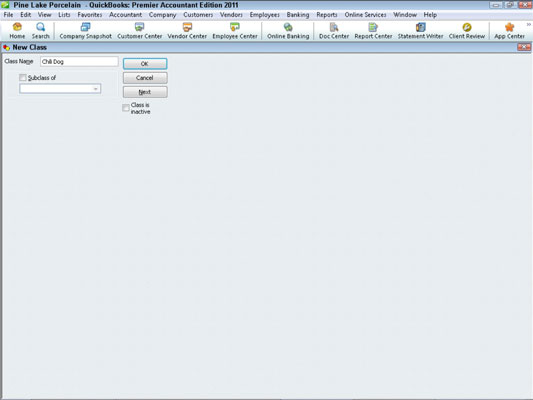Enable the Subclass of checkbox
This screenshot has width=533, height=400.
pos(23,78)
